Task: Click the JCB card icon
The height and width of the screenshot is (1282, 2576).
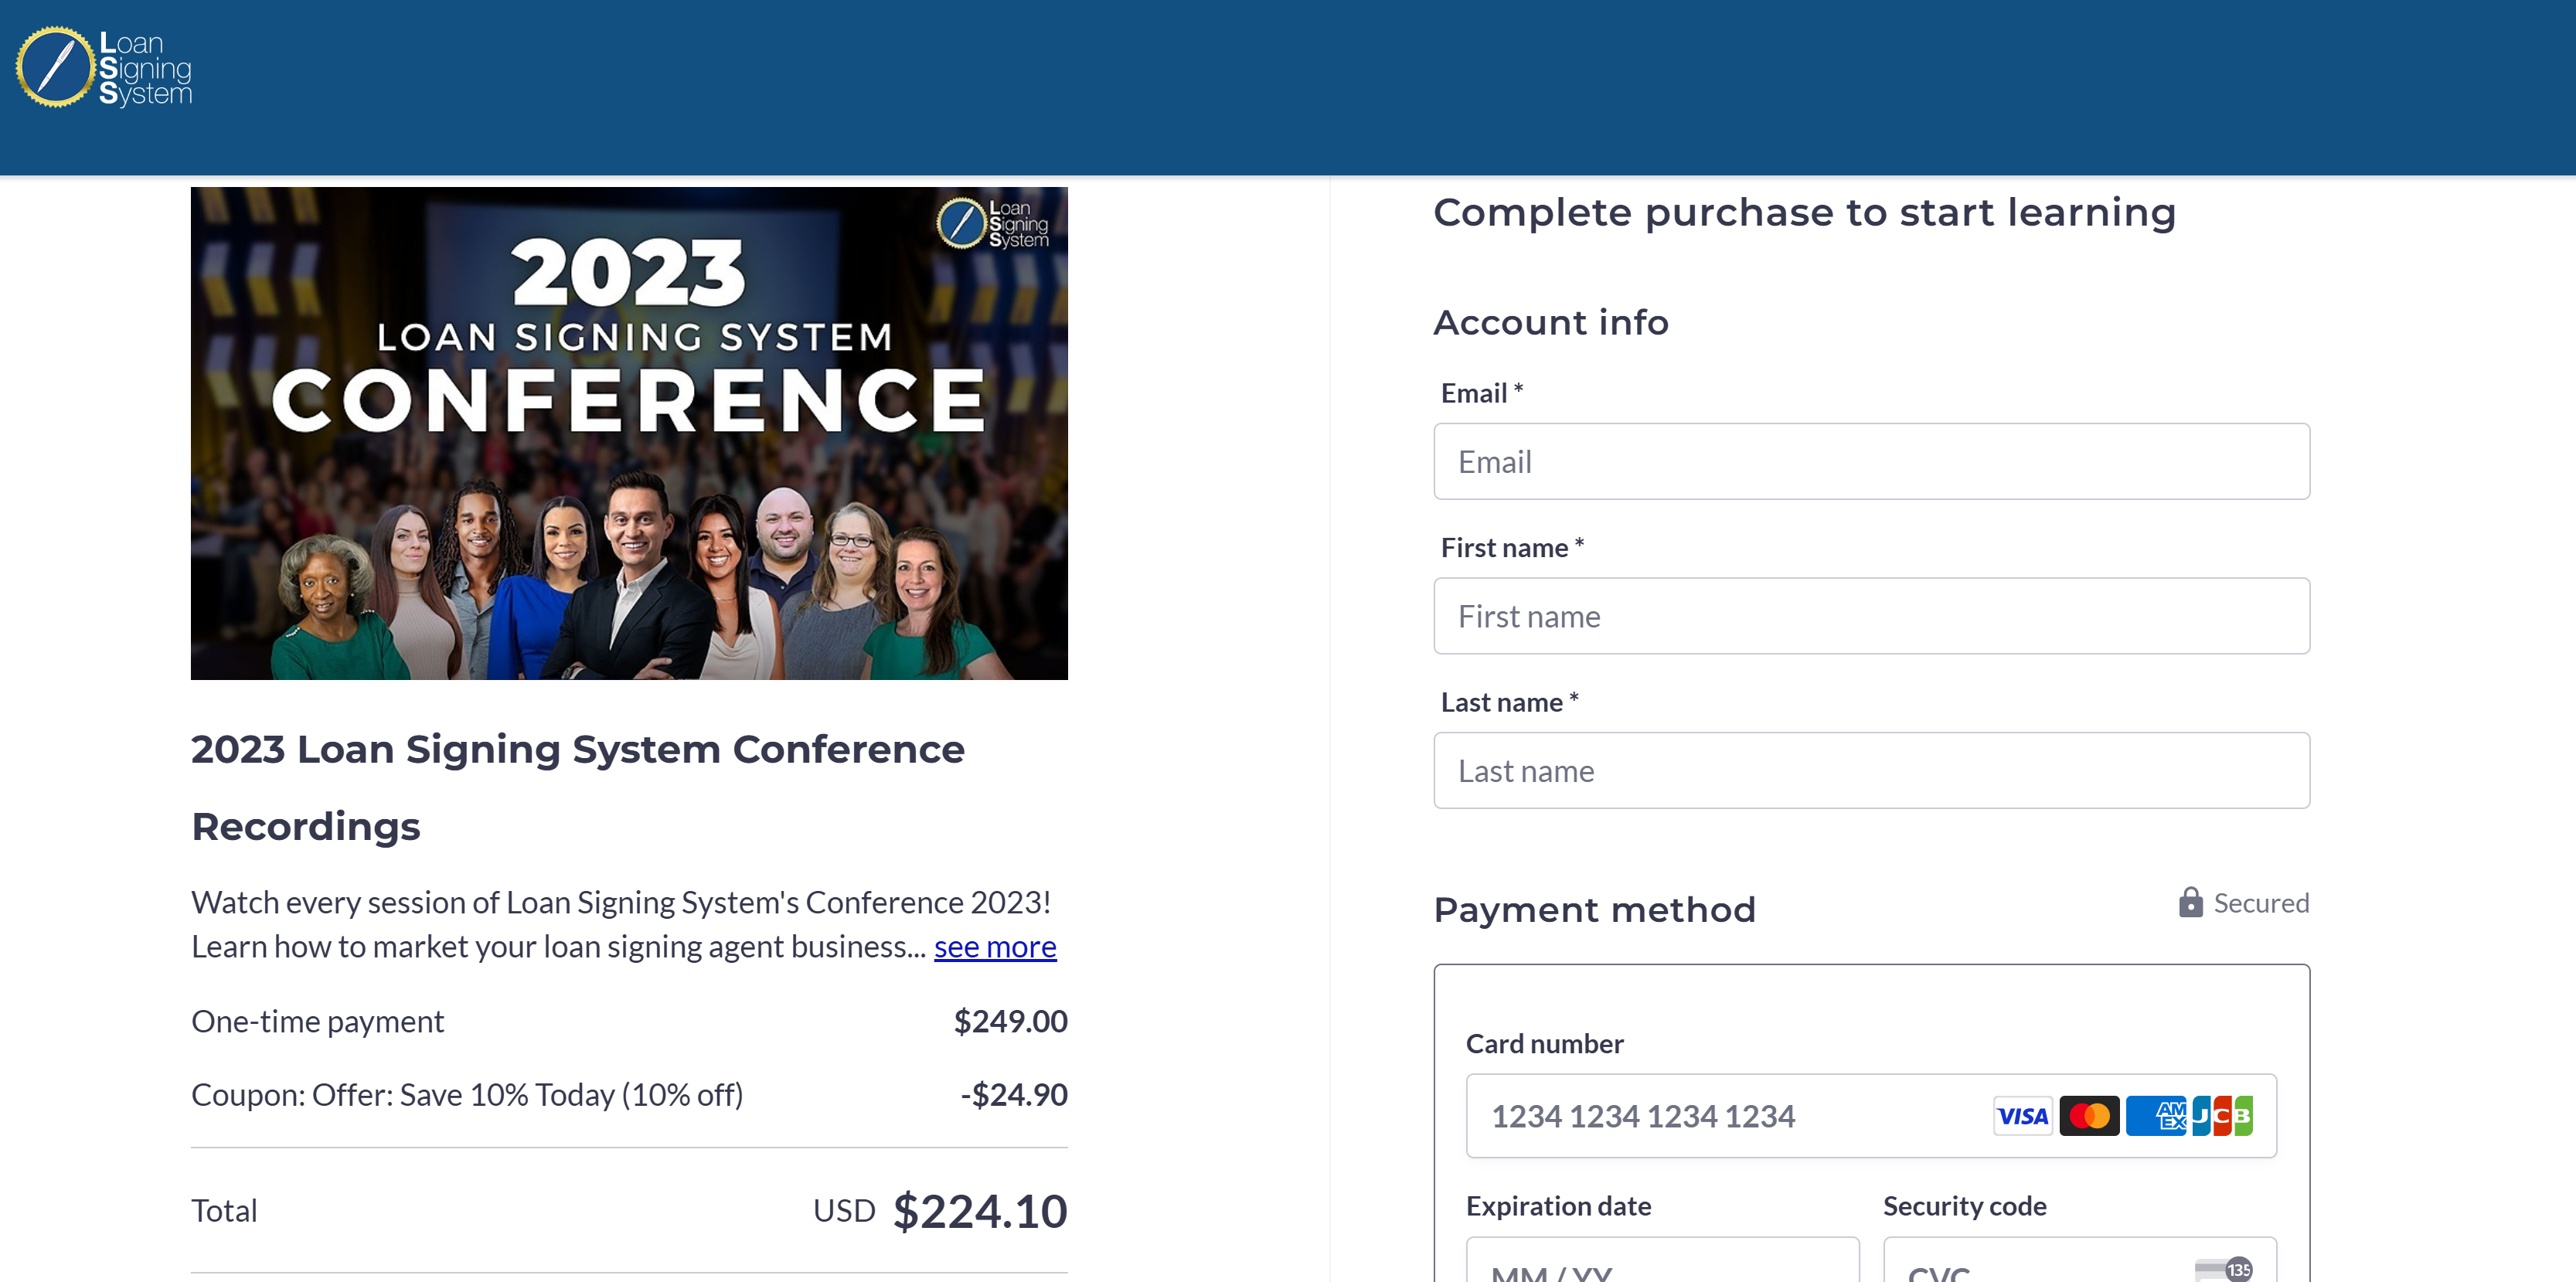Action: point(2222,1116)
